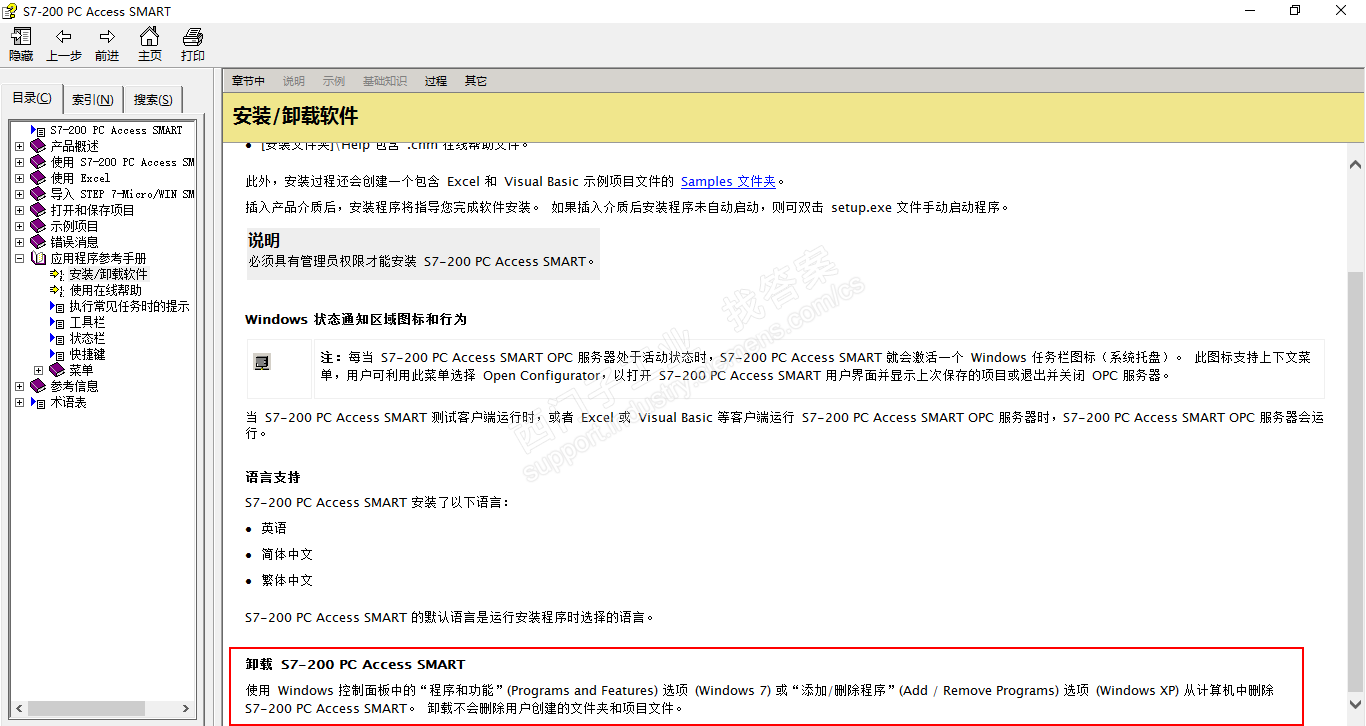Expand the 使用 S7-200 PC Access node
The width and height of the screenshot is (1366, 726).
[x=19, y=162]
